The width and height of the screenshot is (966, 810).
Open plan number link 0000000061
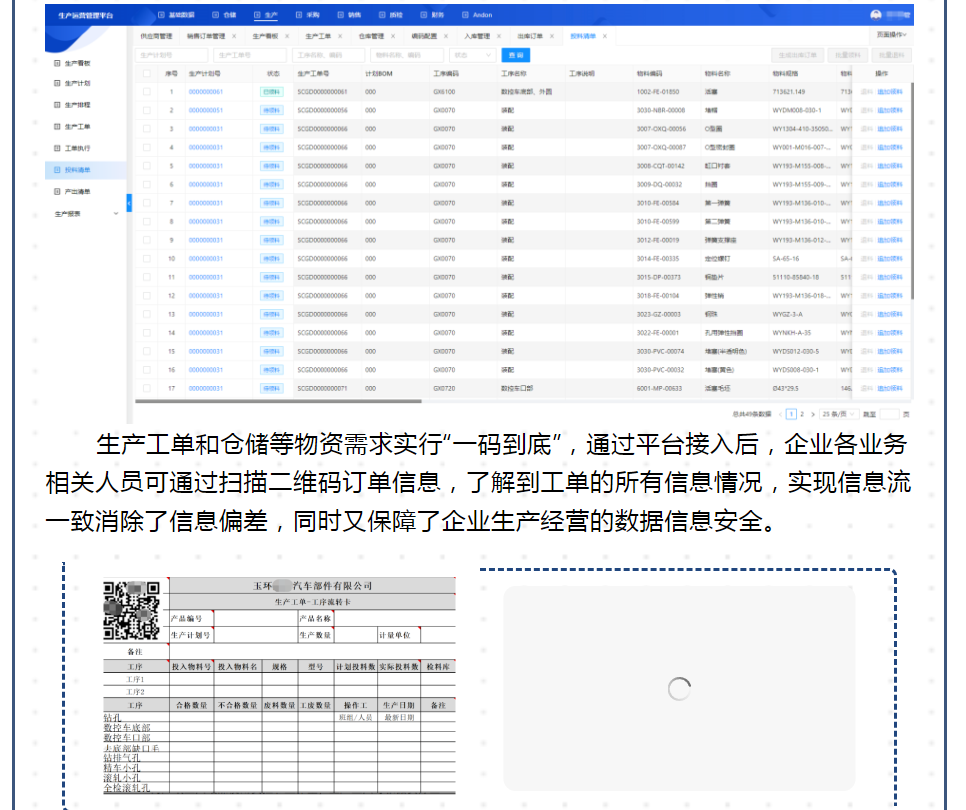click(x=205, y=91)
